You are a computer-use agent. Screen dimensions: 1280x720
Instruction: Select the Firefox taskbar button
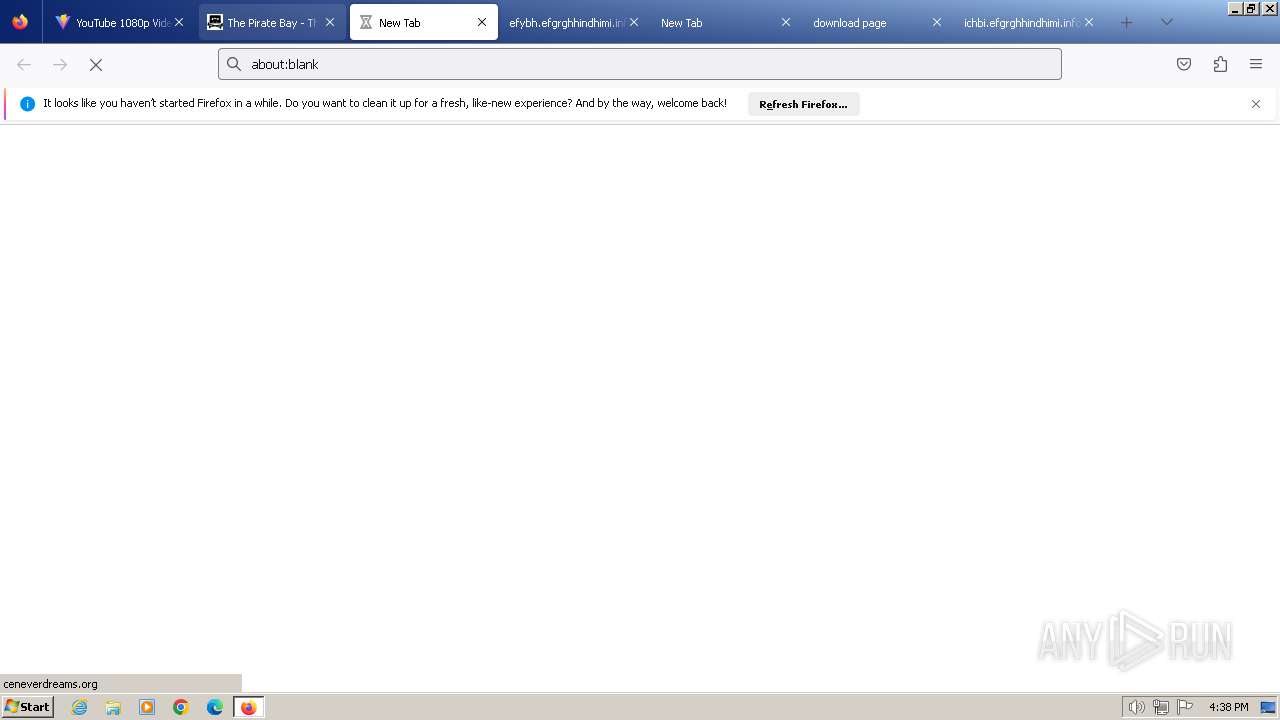pos(248,707)
